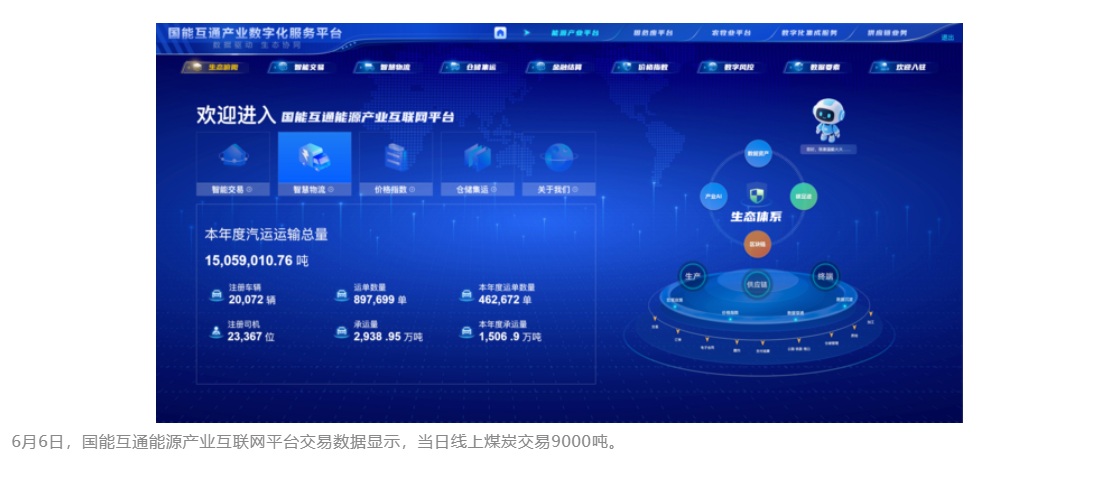This screenshot has width=1098, height=487.
Task: Click the value 1,506.9 万吨
Action: pyautogui.click(x=510, y=337)
